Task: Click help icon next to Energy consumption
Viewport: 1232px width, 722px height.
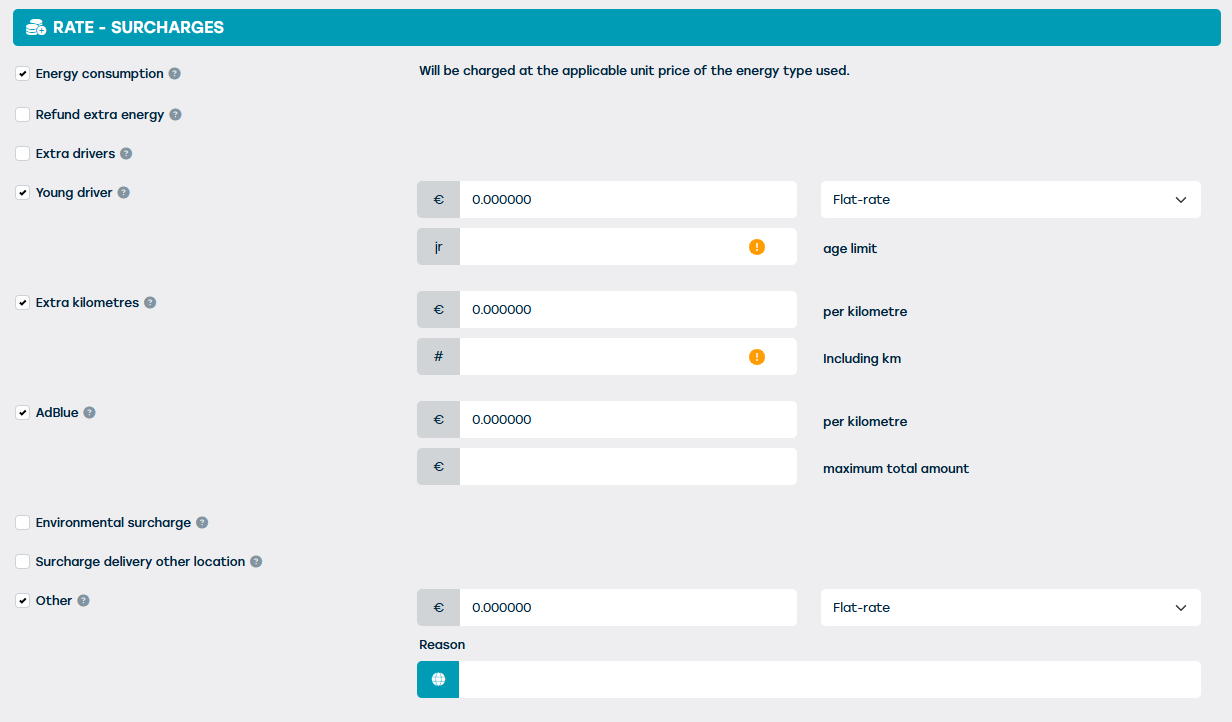Action: [x=175, y=74]
